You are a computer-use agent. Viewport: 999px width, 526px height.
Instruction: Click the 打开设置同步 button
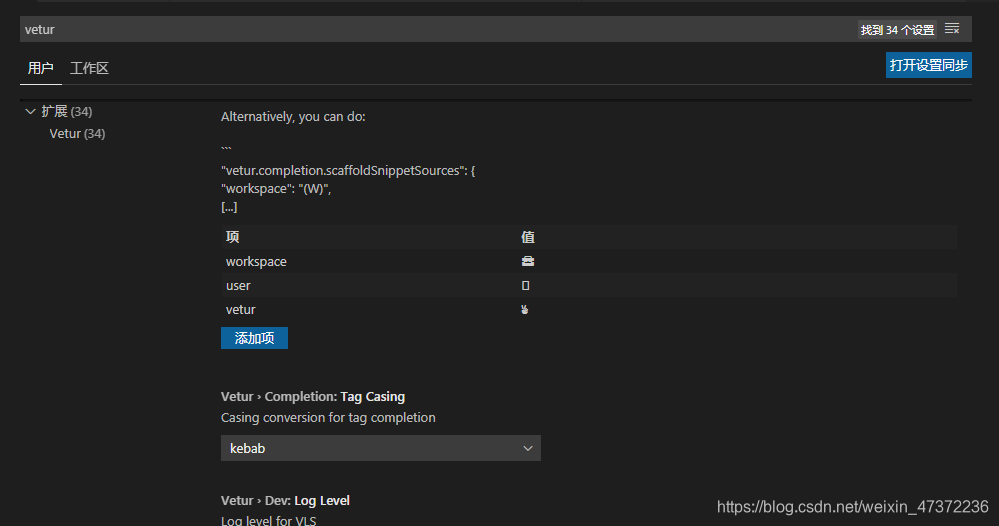928,65
